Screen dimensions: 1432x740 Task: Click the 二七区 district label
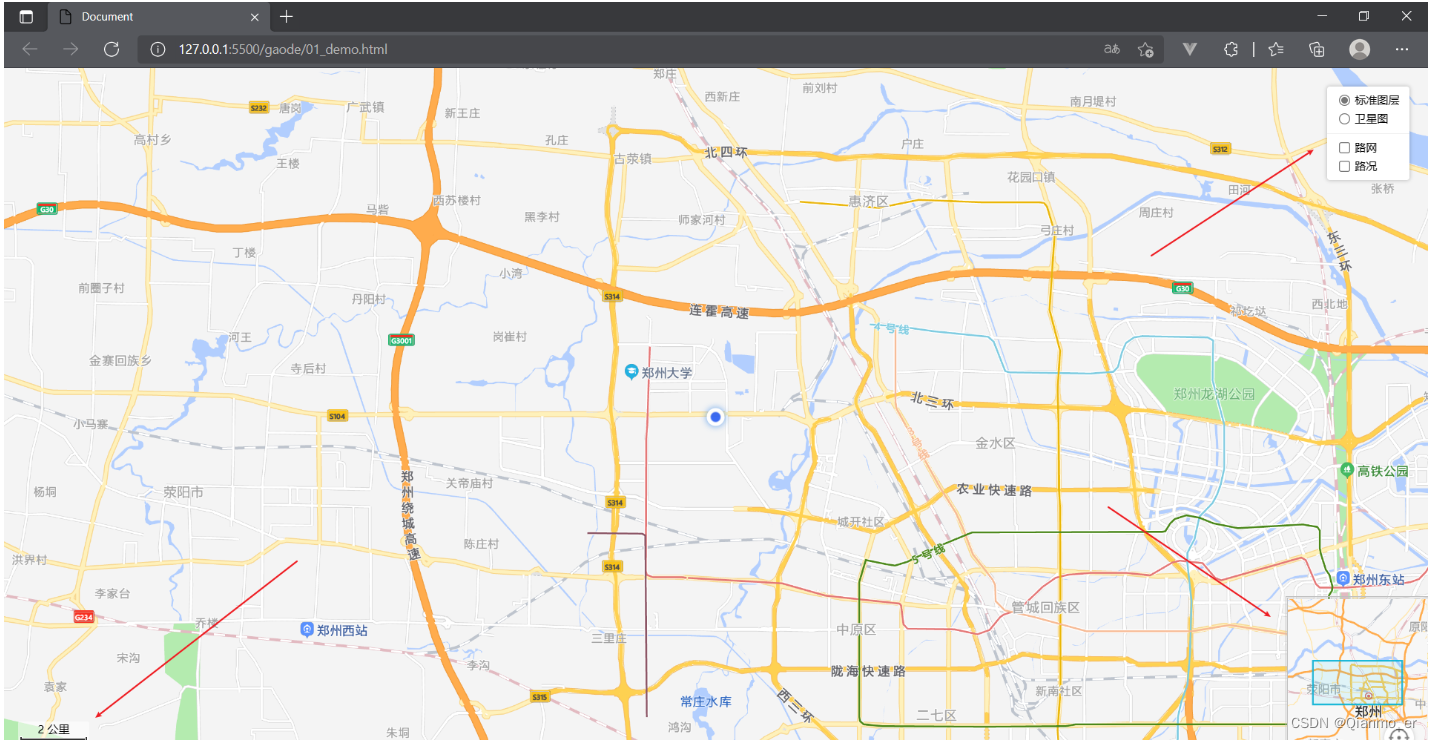pyautogui.click(x=936, y=715)
